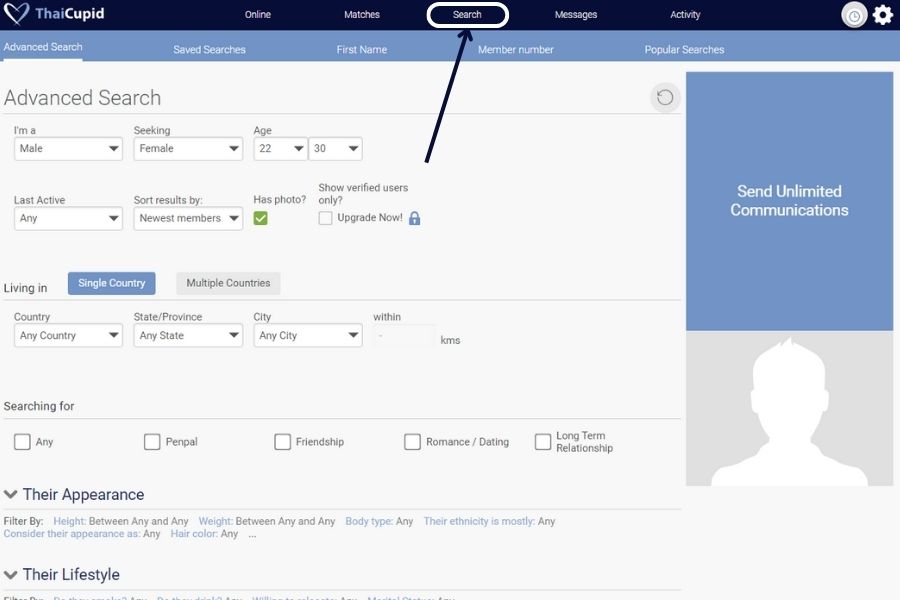The height and width of the screenshot is (600, 900).
Task: Tick the Penpal checkbox
Action: click(152, 442)
